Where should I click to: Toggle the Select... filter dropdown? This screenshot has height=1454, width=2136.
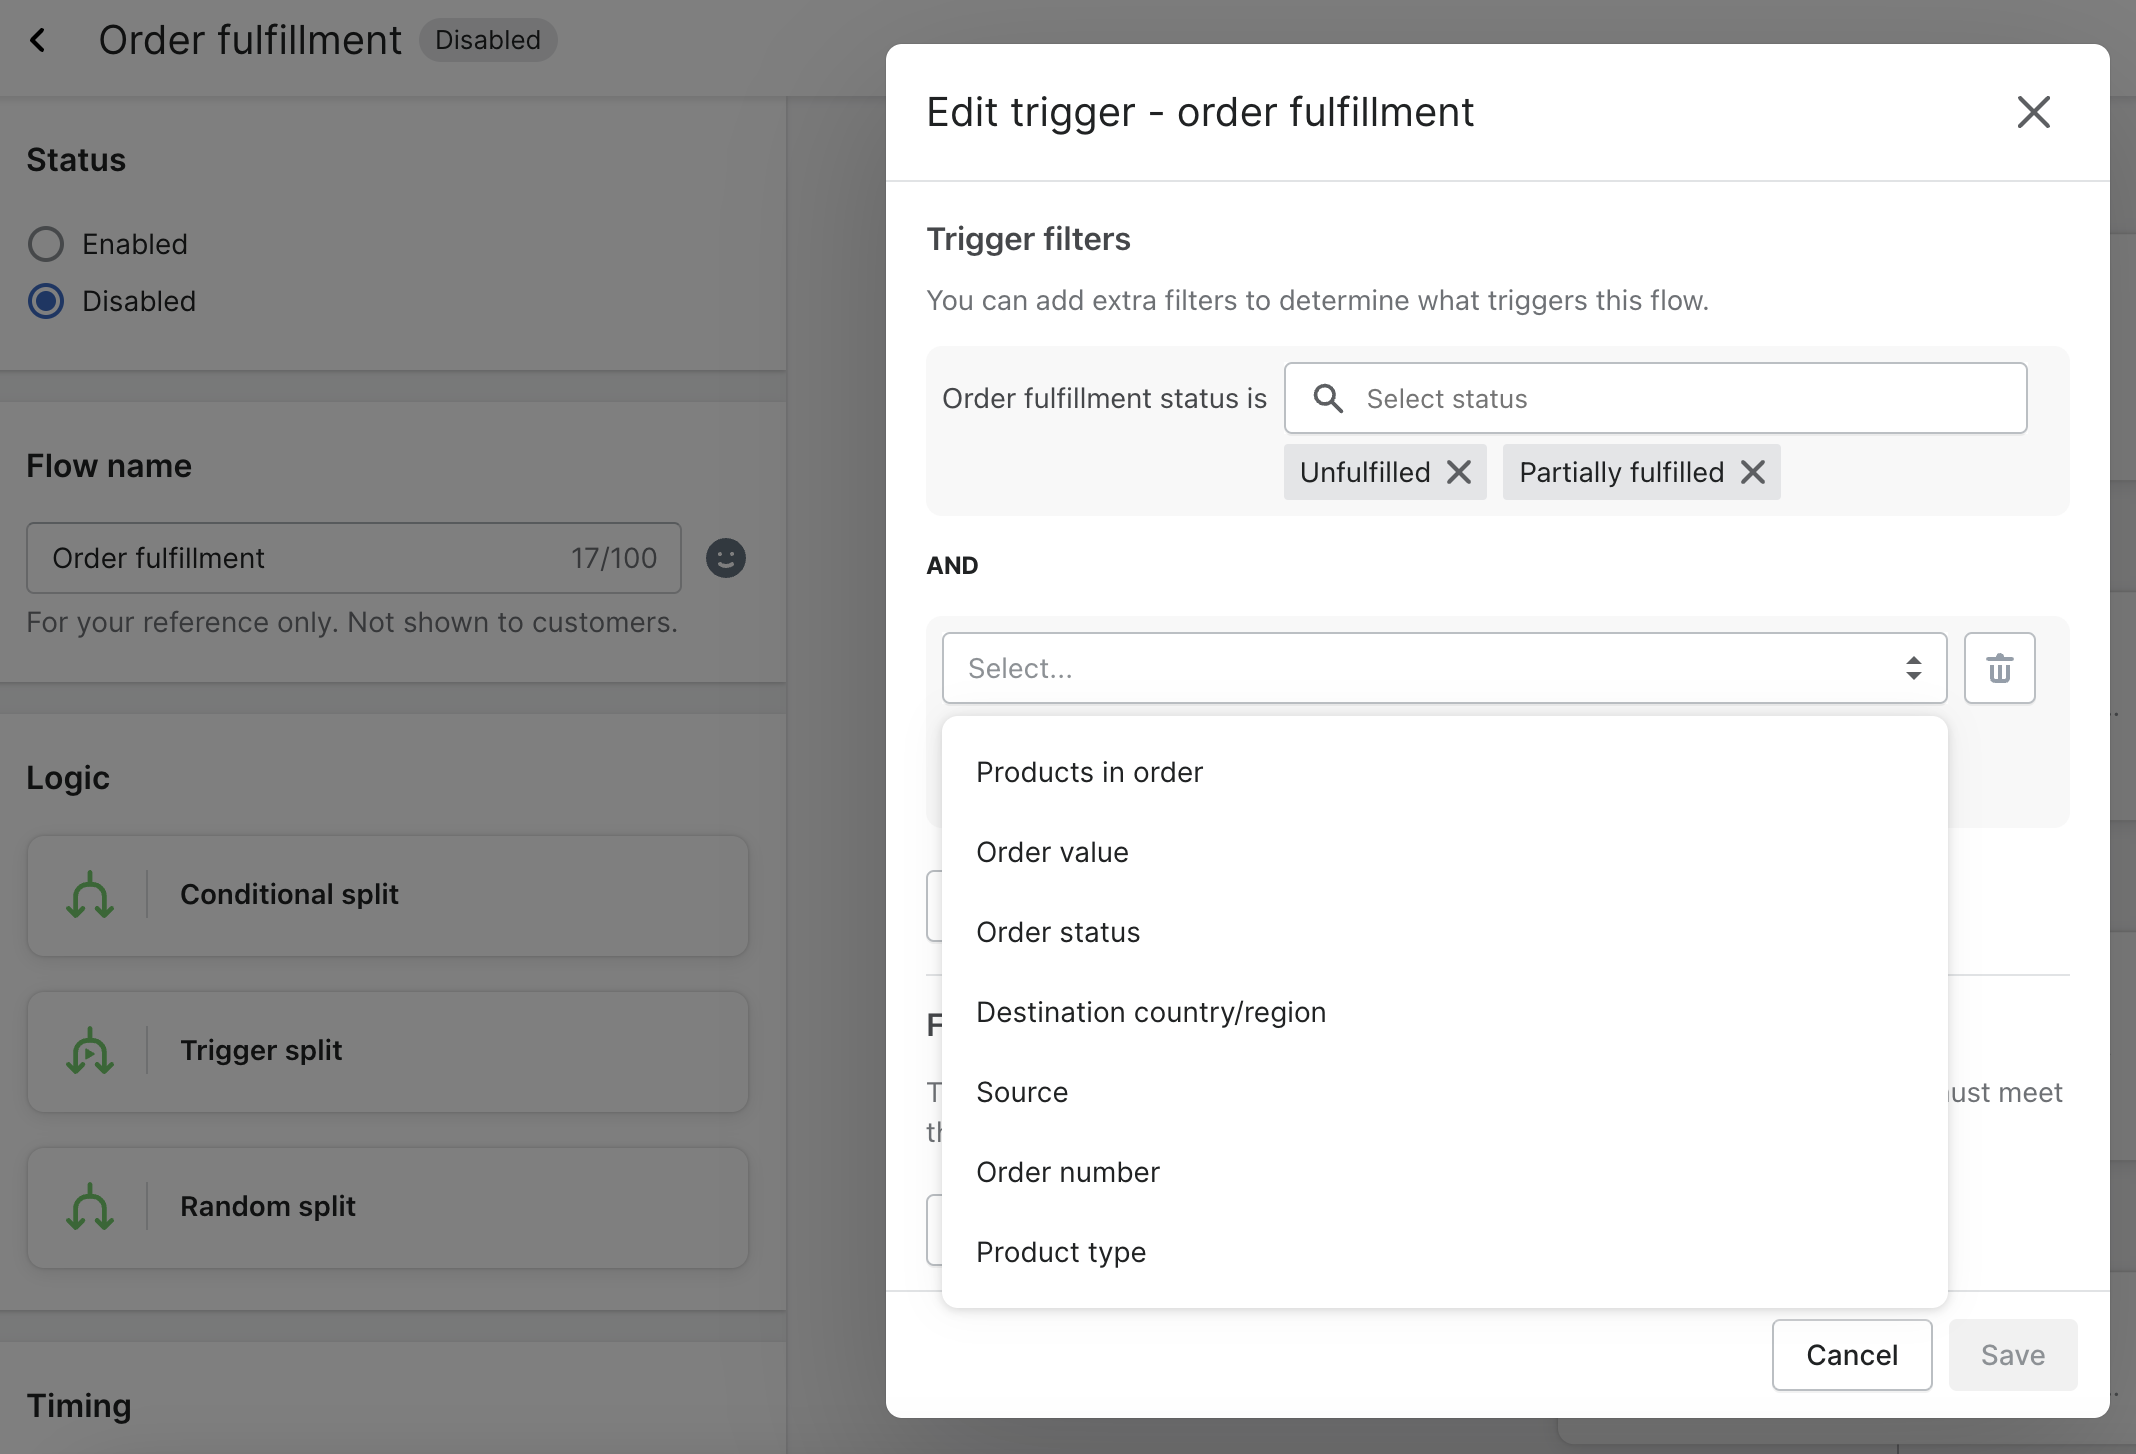pos(1443,668)
